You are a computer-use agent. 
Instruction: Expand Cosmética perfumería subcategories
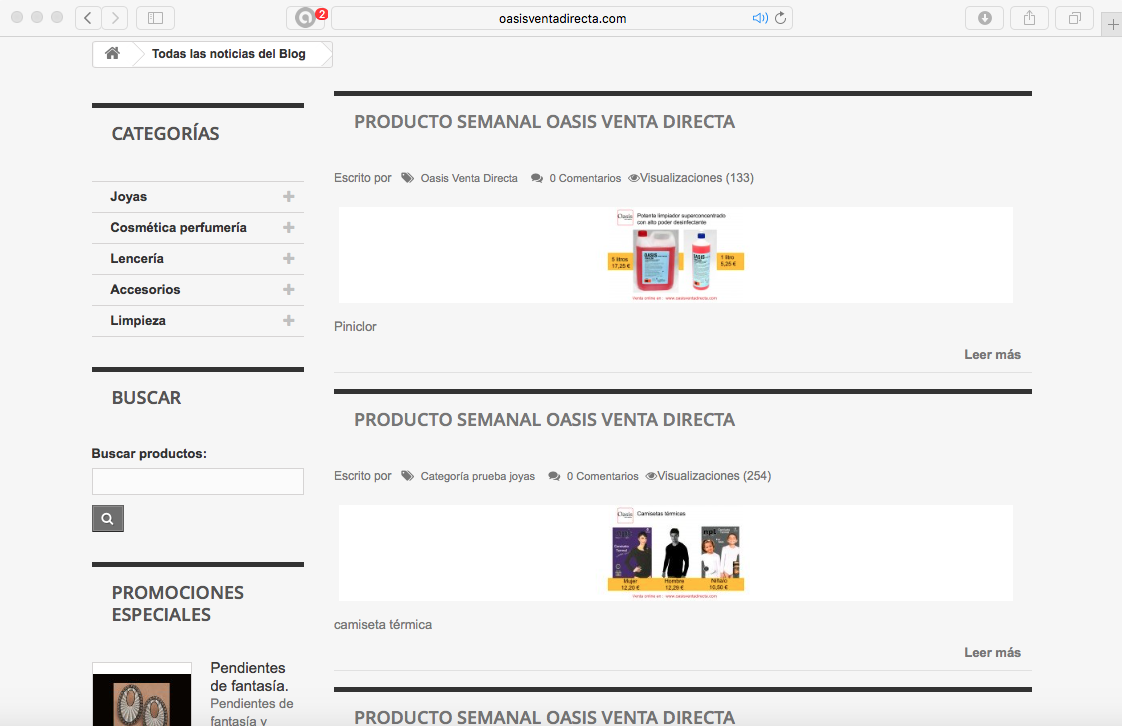(x=288, y=227)
